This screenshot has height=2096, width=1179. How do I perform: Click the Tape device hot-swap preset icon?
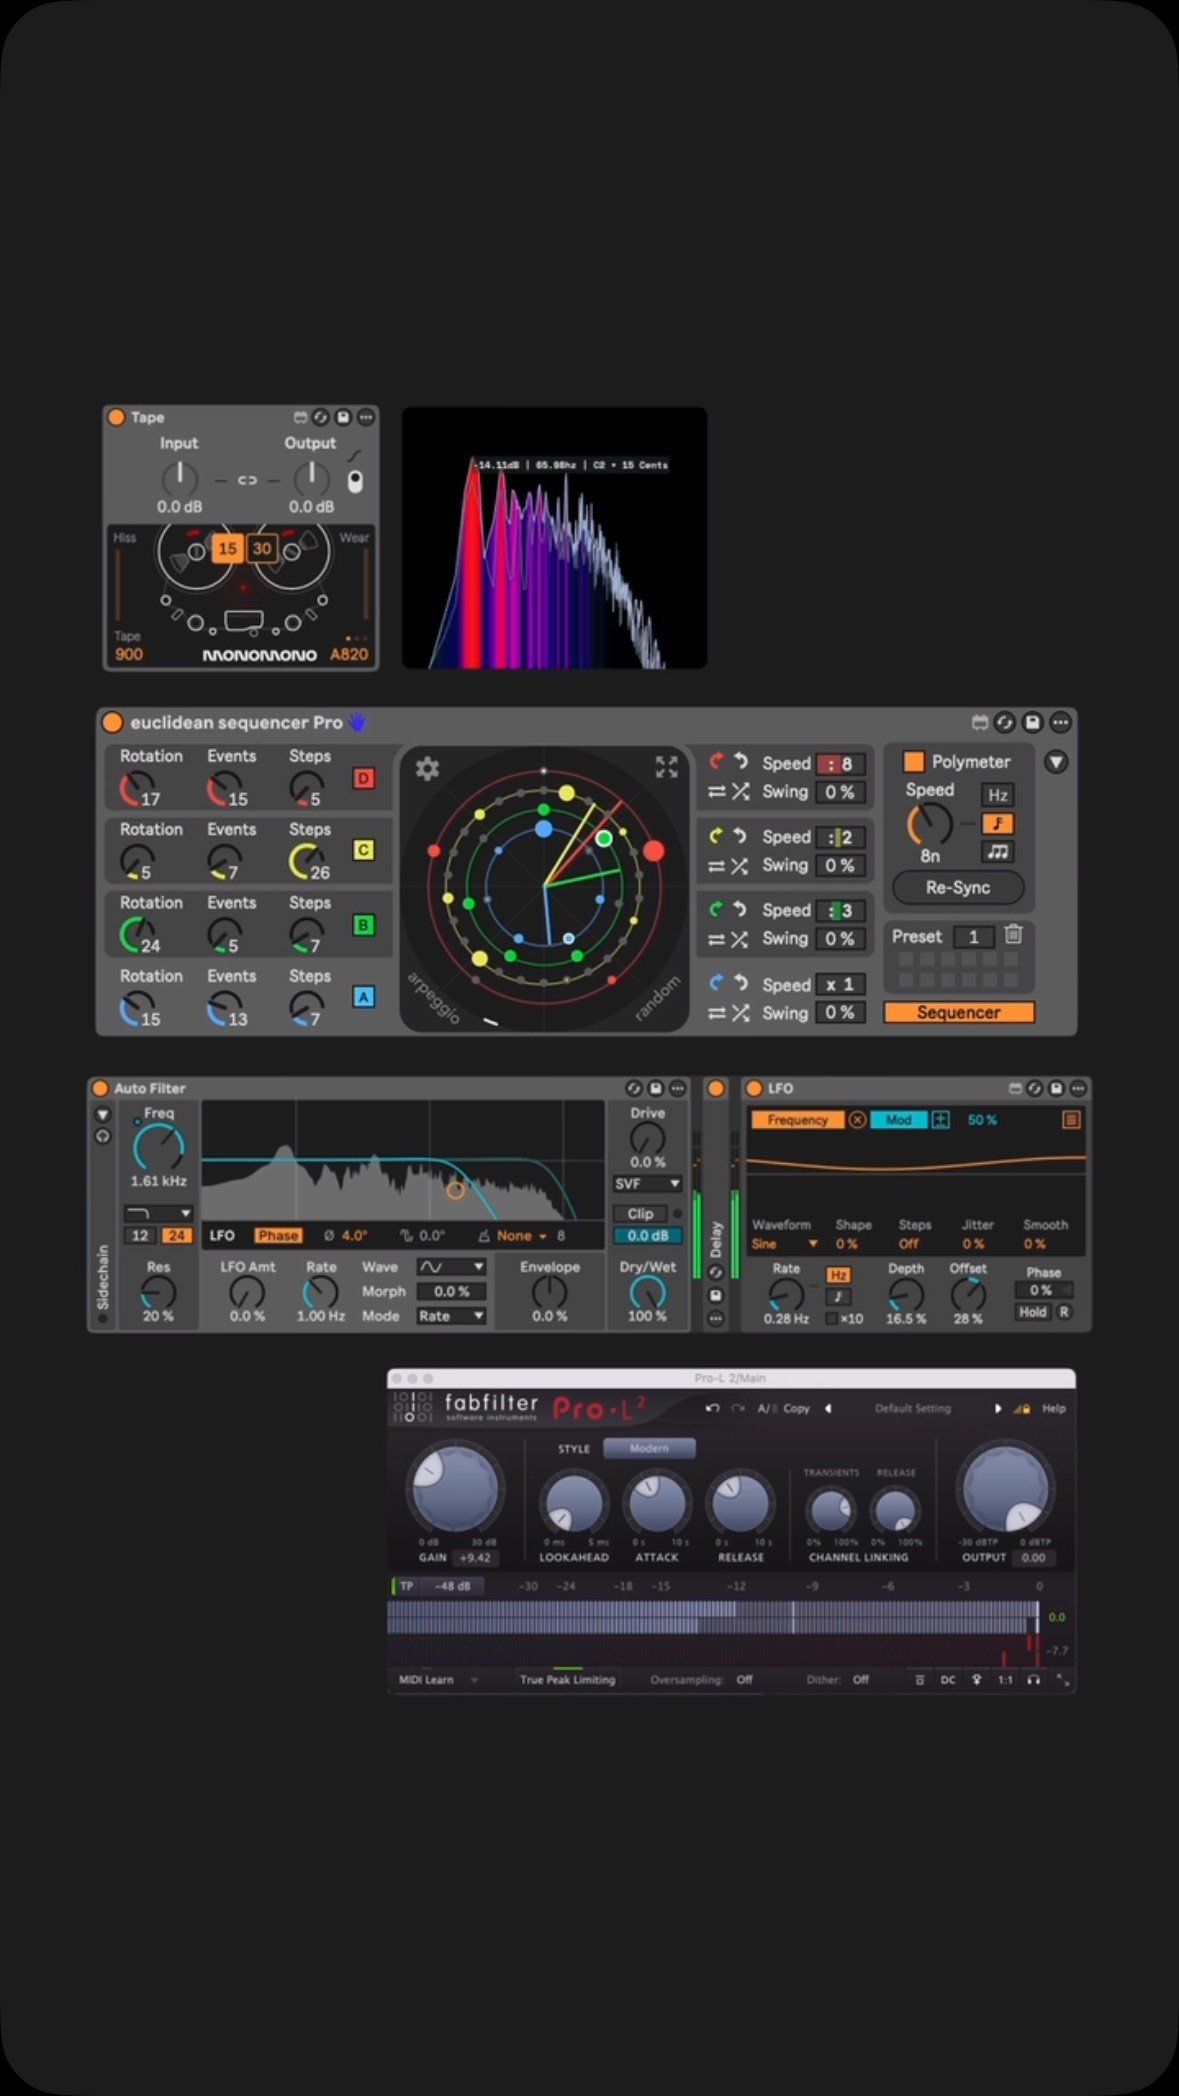(321, 417)
